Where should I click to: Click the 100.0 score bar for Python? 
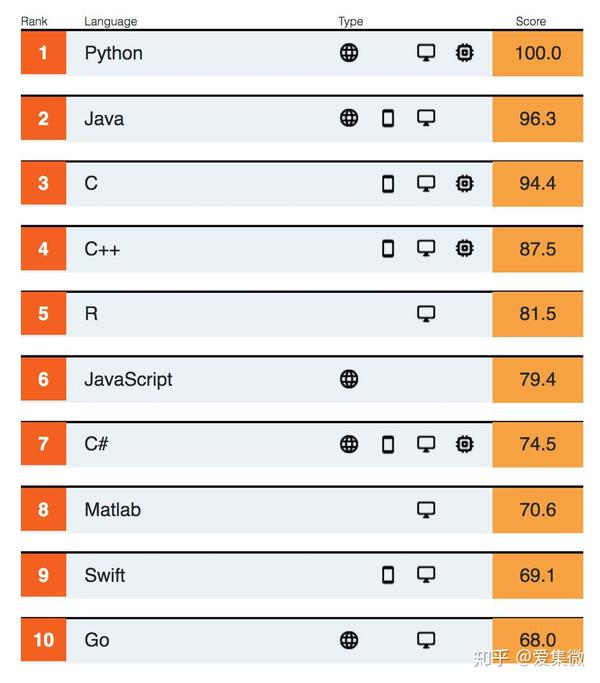click(537, 53)
